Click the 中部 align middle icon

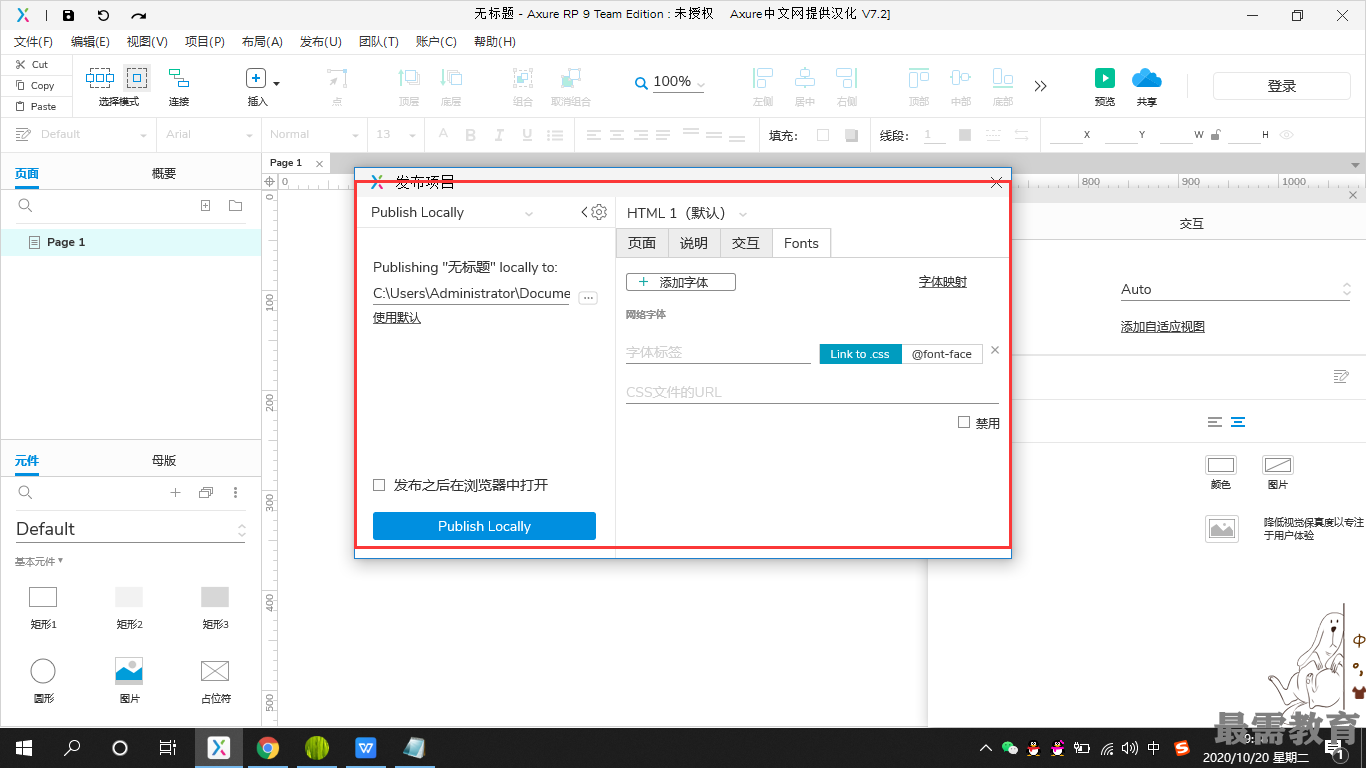(961, 78)
